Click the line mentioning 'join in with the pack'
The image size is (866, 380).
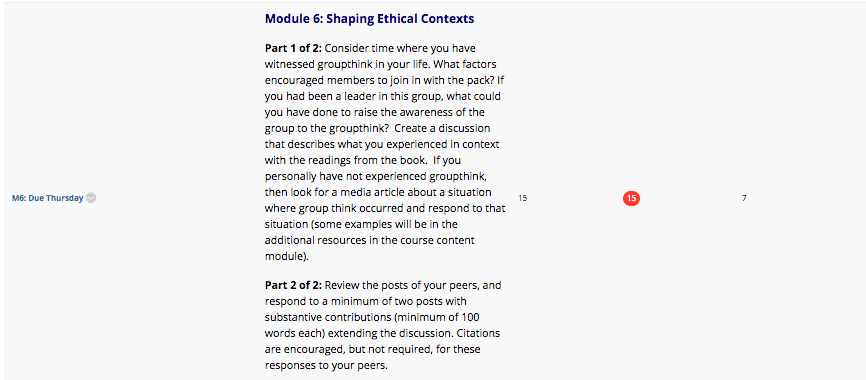(384, 79)
